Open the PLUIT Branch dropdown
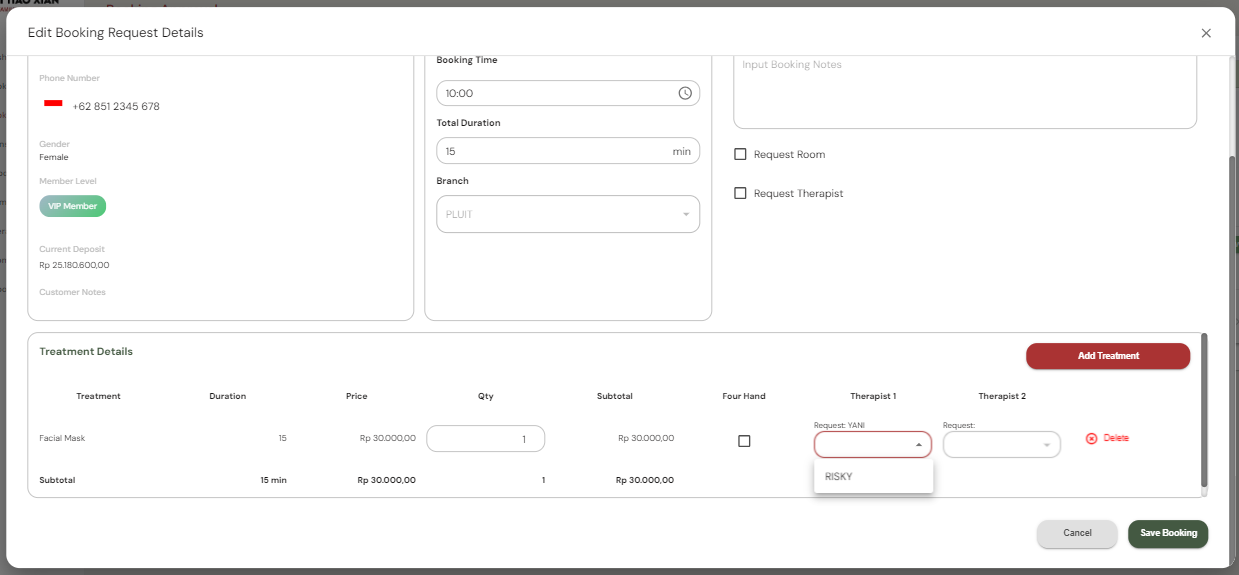The image size is (1239, 575). 567,214
